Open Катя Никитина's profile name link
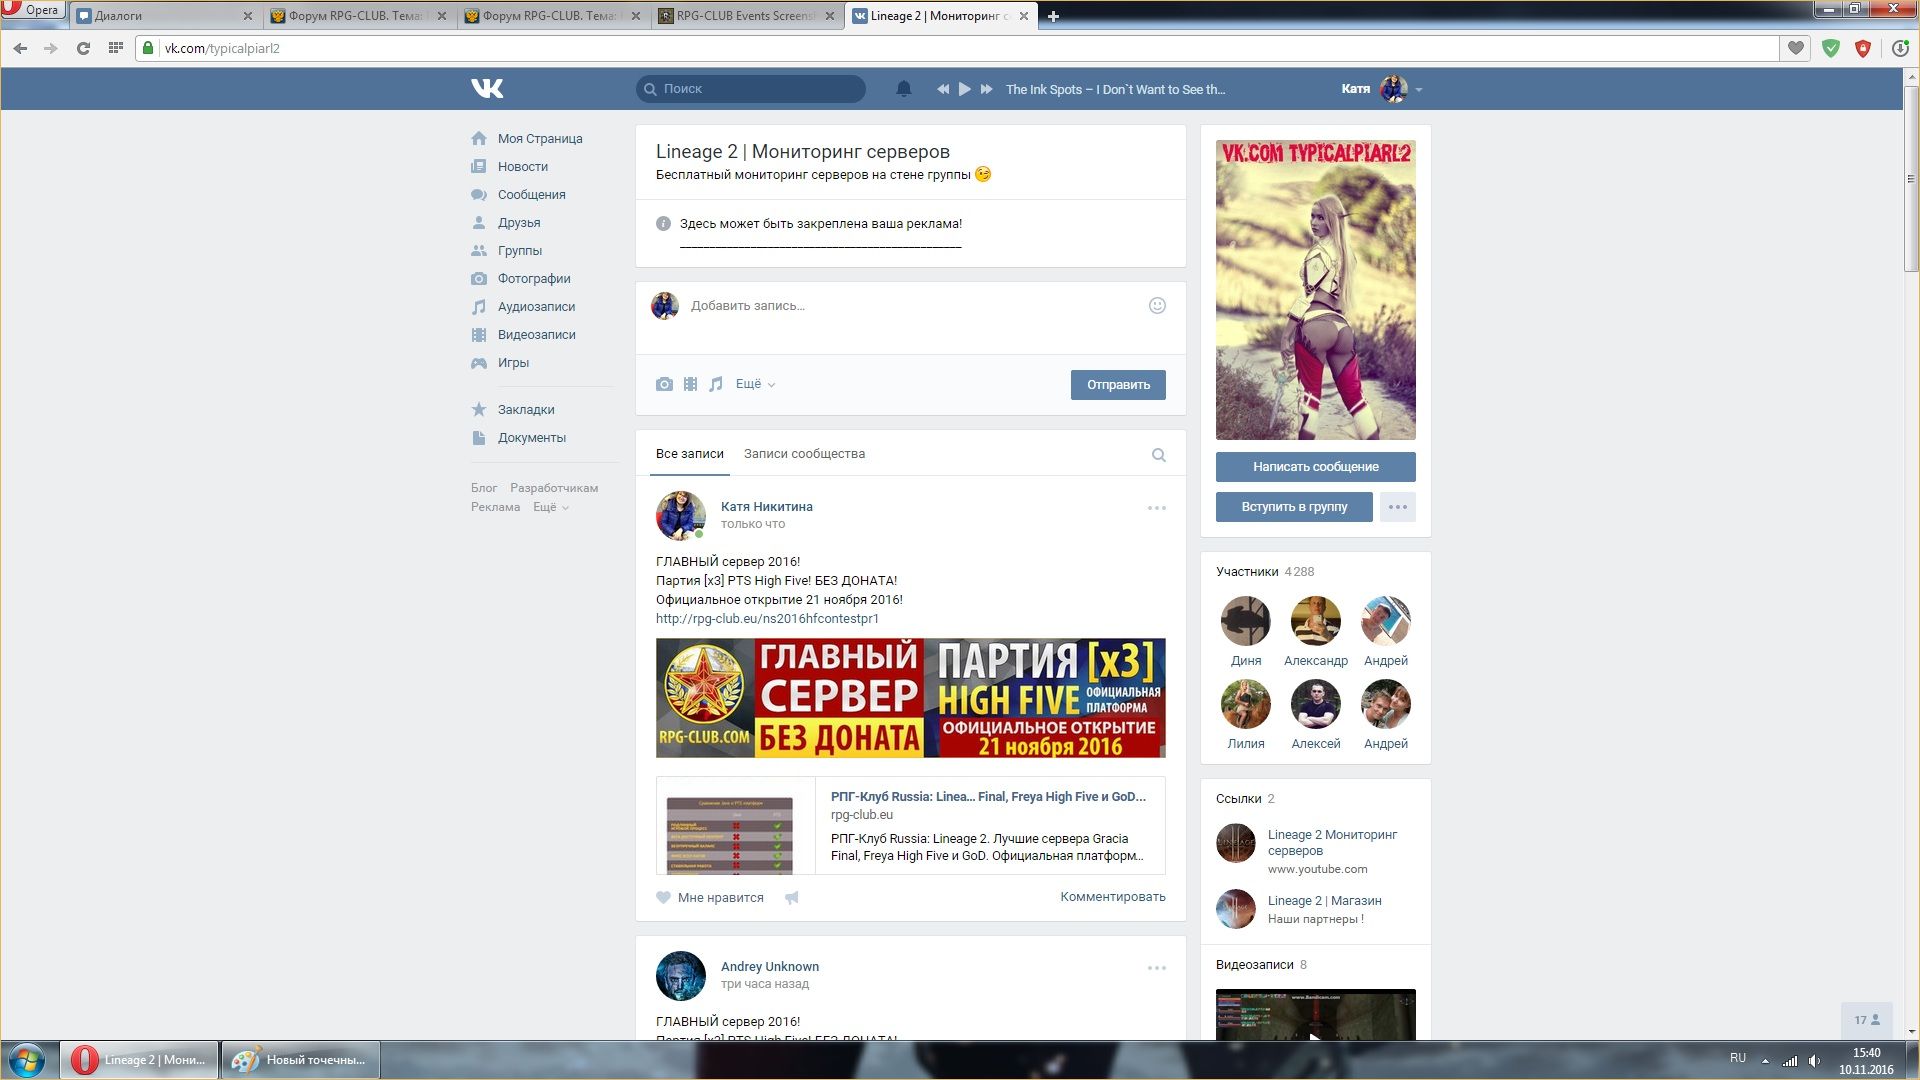The width and height of the screenshot is (1920, 1080). [767, 507]
